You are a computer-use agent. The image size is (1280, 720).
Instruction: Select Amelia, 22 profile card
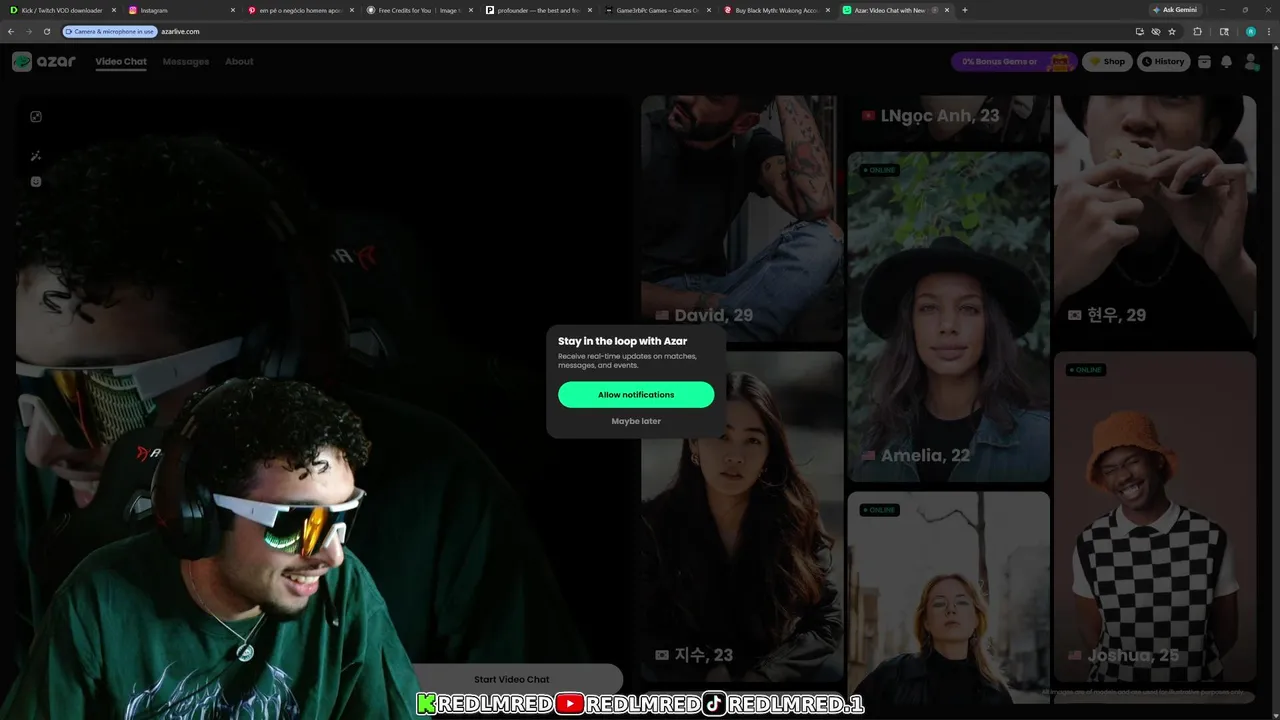[x=949, y=317]
